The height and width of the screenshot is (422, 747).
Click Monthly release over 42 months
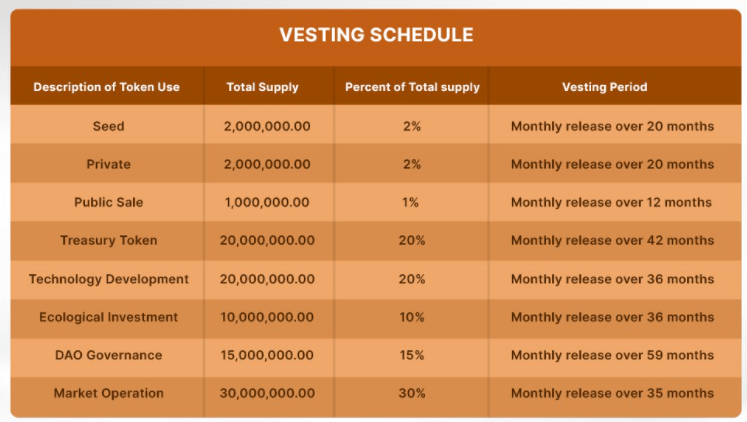(612, 240)
